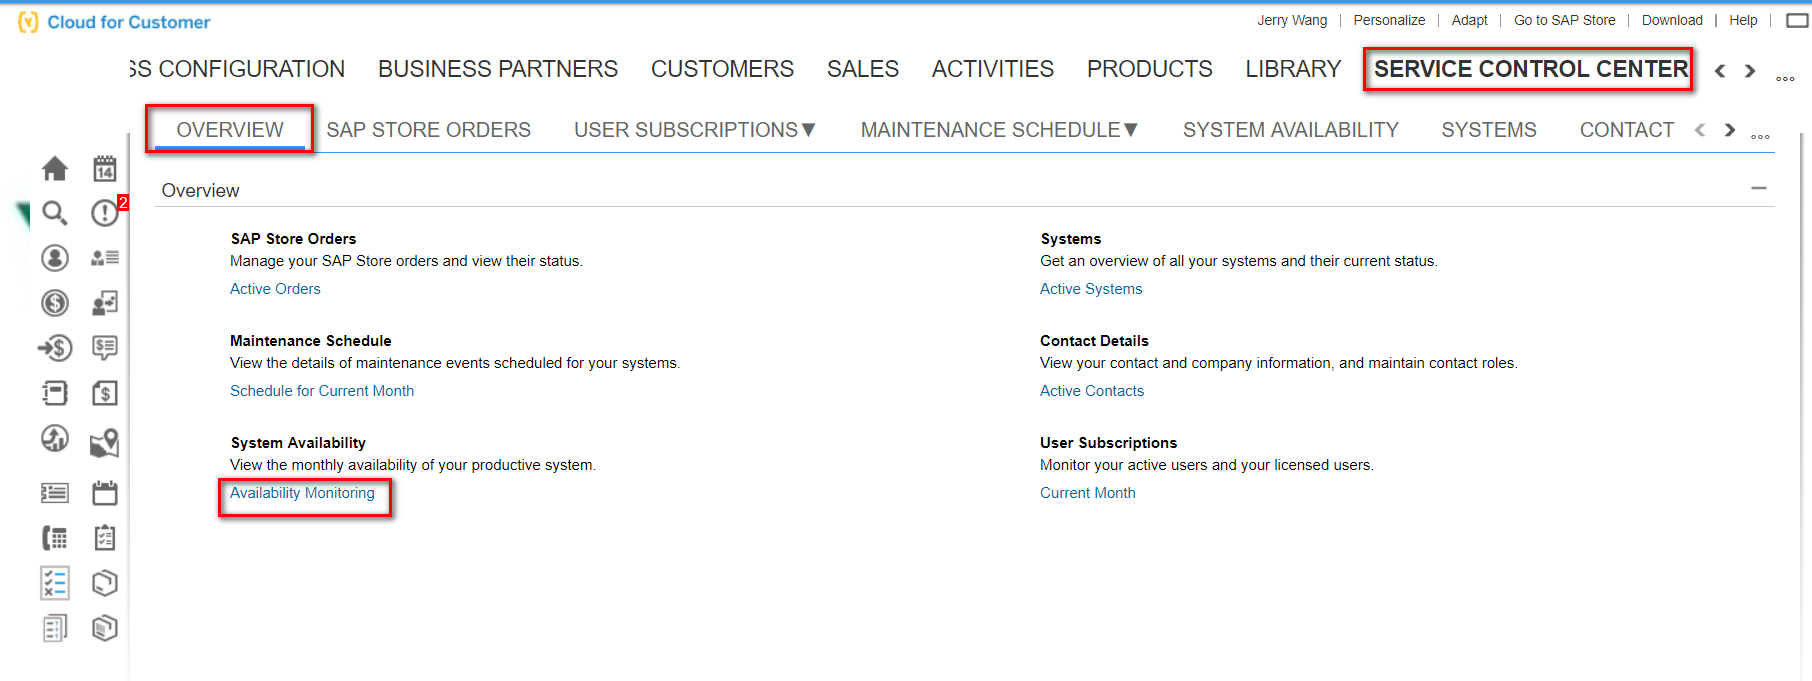Open the dollar coin icon in sidebar
Screen dimensions: 1812x681
click(55, 303)
